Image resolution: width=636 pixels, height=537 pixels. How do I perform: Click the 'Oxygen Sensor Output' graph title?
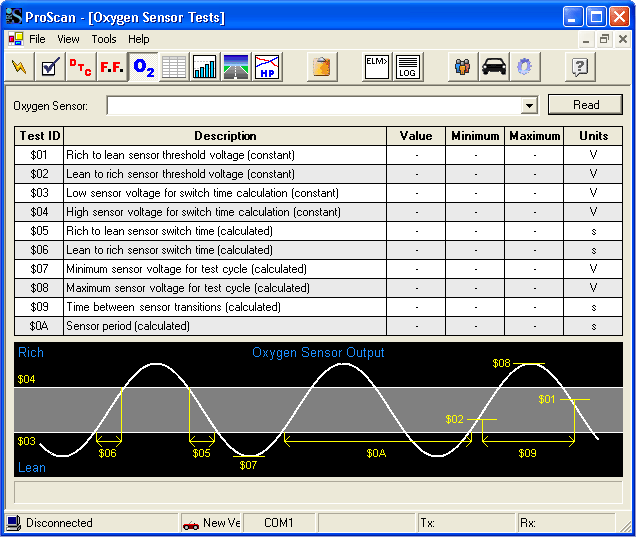[318, 352]
